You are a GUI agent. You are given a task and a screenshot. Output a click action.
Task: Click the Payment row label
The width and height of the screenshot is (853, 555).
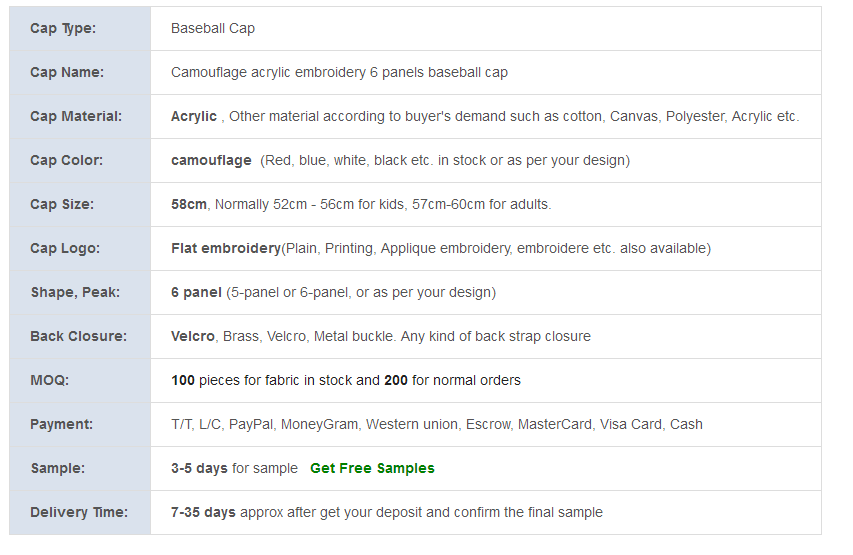61,424
